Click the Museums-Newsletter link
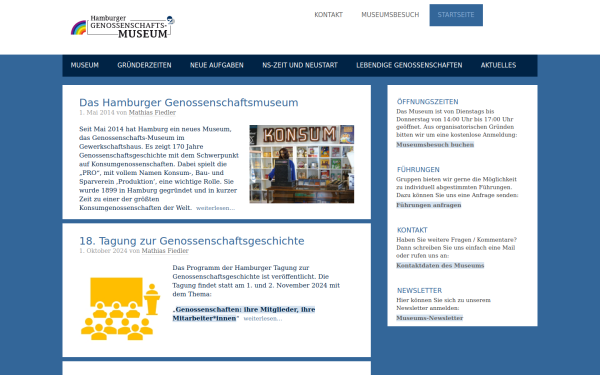 coord(429,318)
